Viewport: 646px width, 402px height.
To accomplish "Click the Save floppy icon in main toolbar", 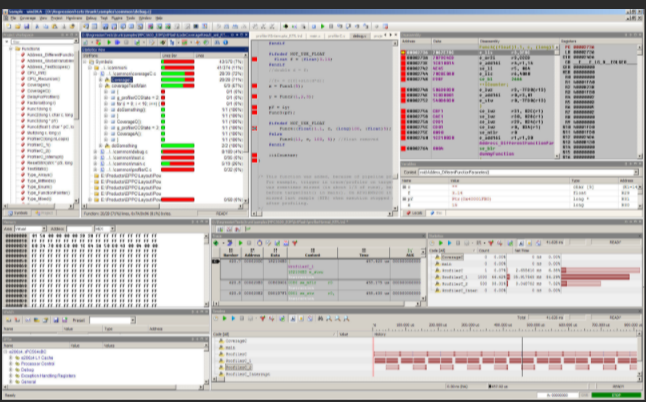I will point(27,26).
